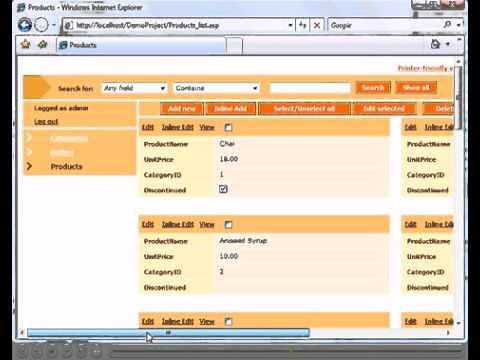Click the arrow icon beside Products menu
480x360 pixels.
(x=29, y=166)
